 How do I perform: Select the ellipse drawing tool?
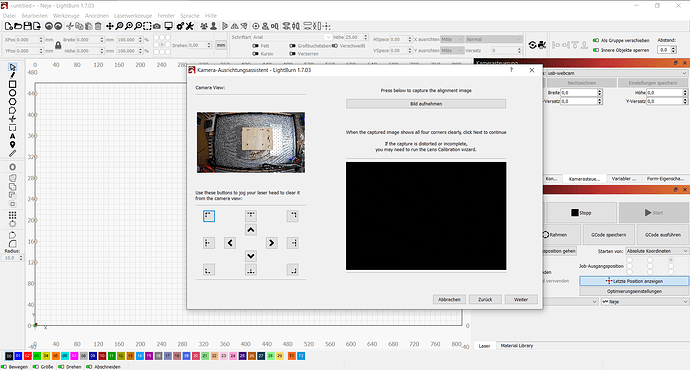[x=12, y=93]
